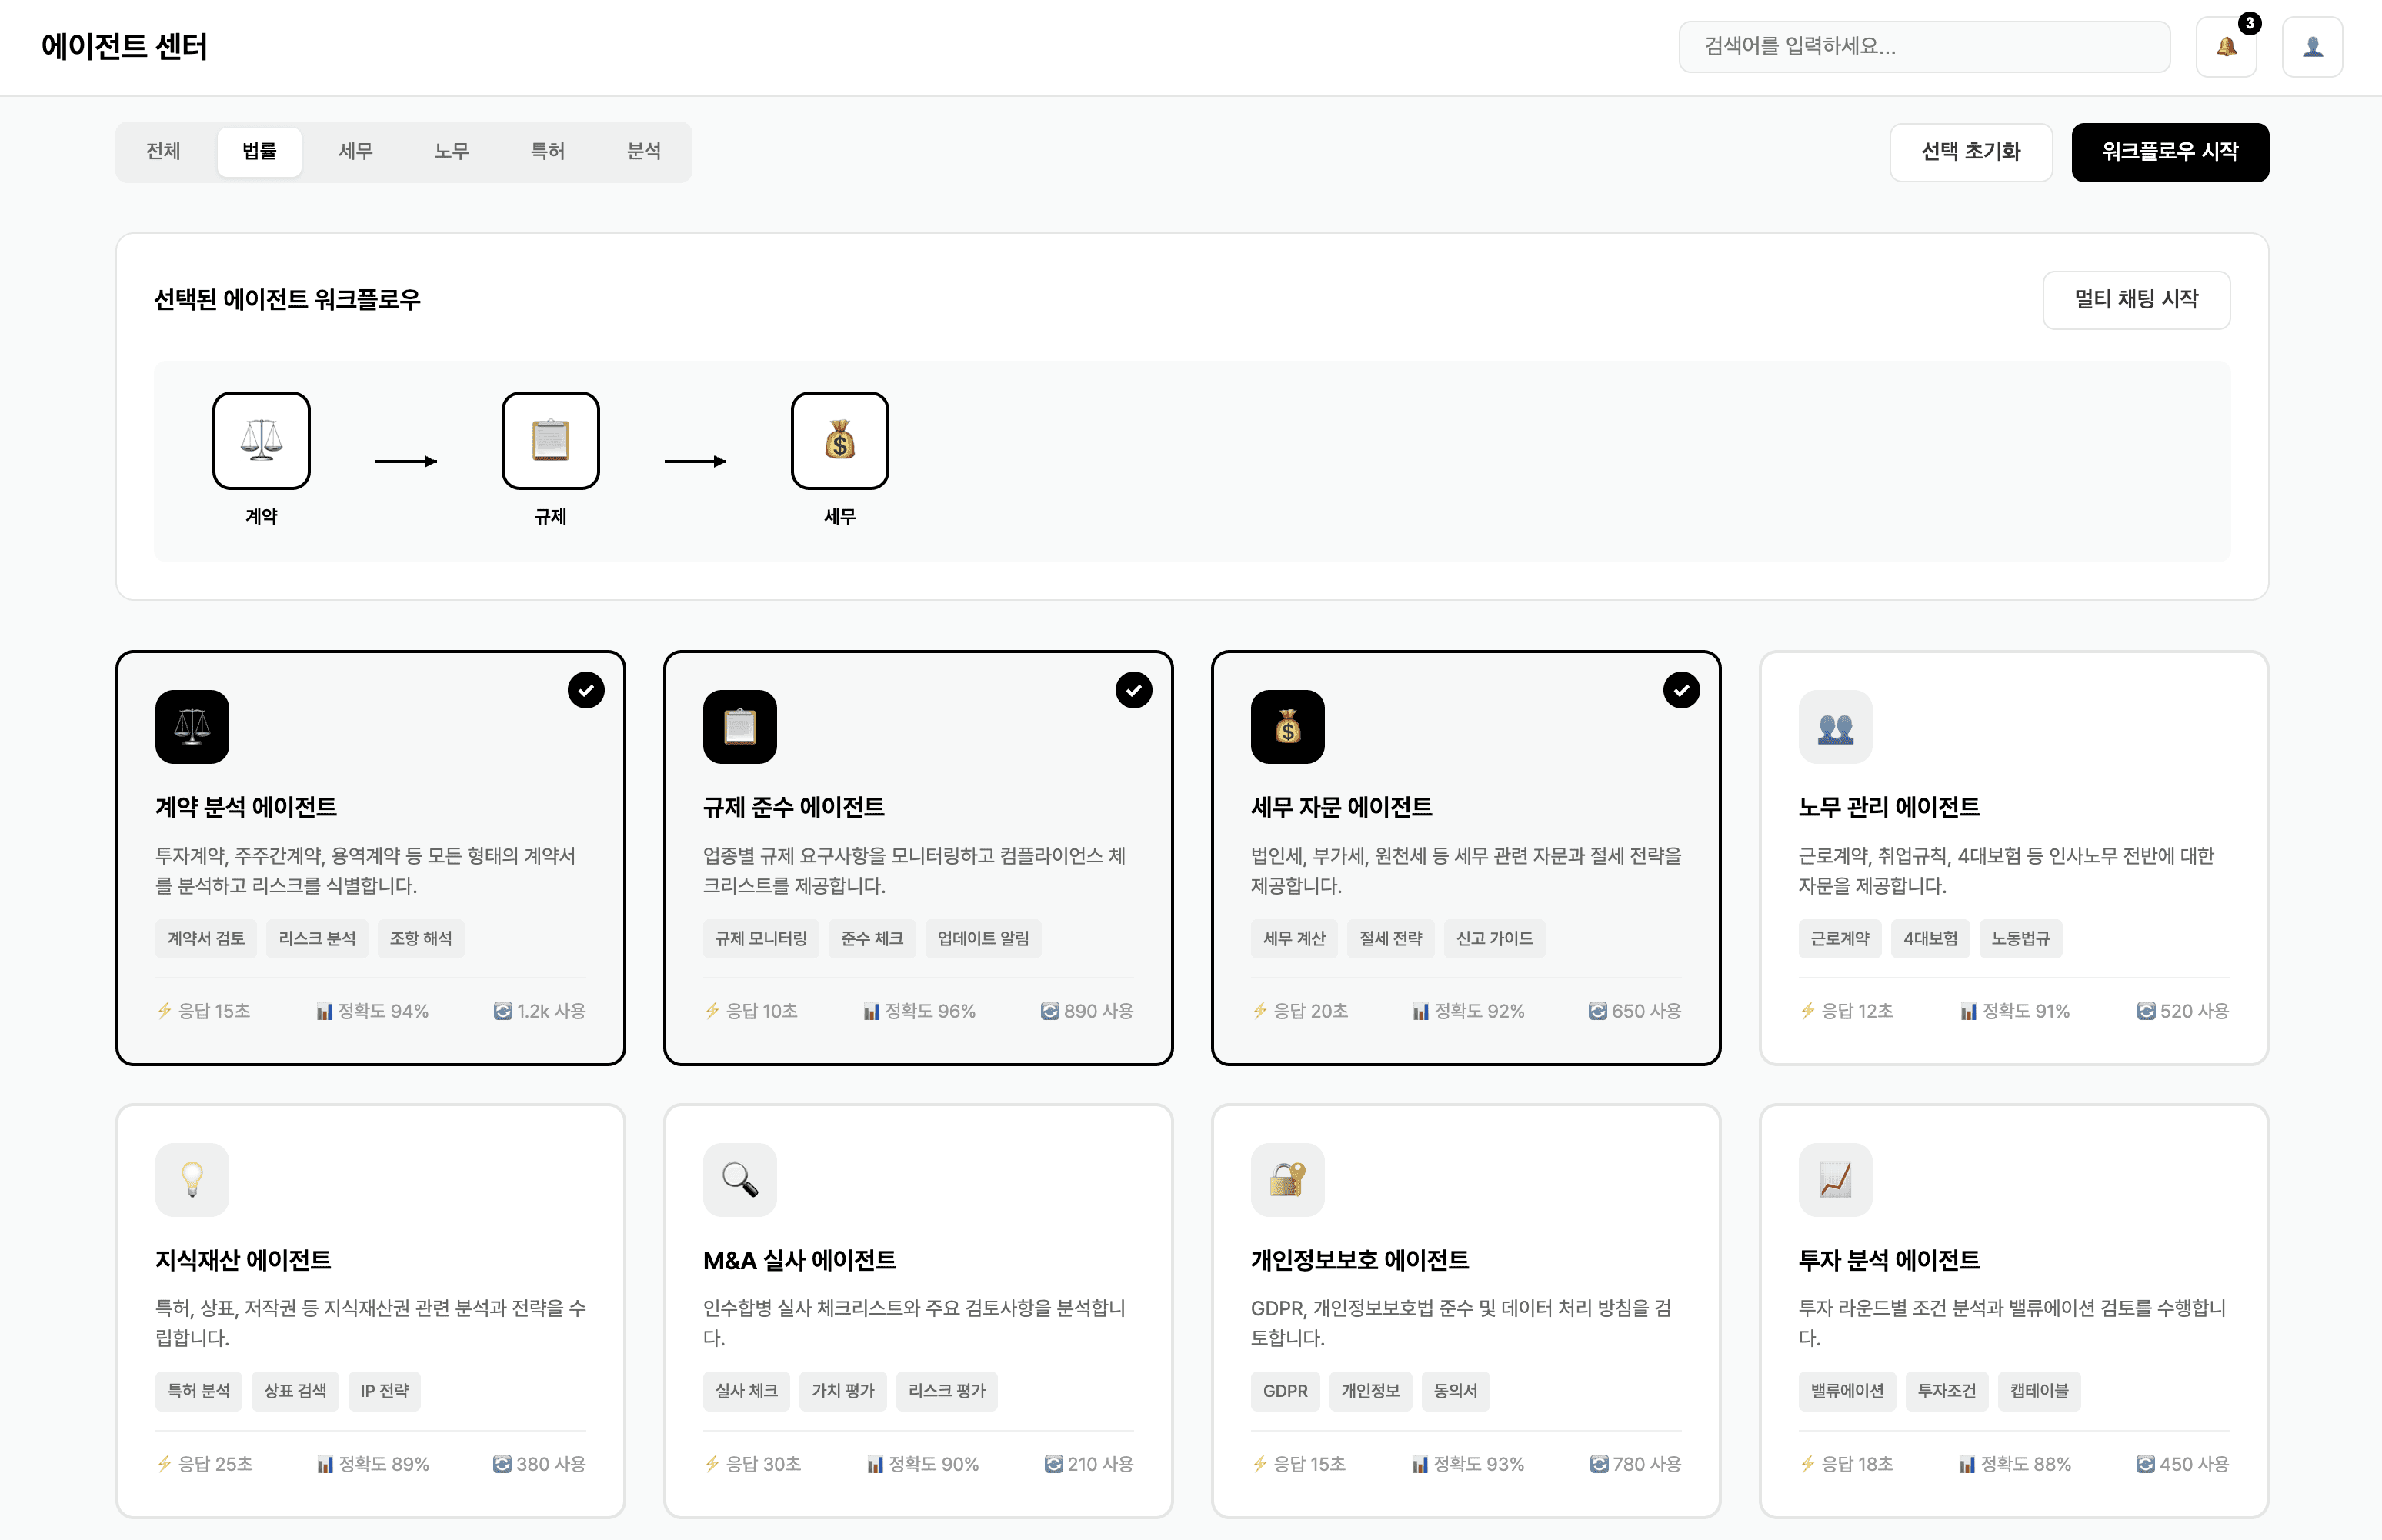The width and height of the screenshot is (2382, 1540).
Task: Switch to the 전체 tab
Action: (x=163, y=152)
